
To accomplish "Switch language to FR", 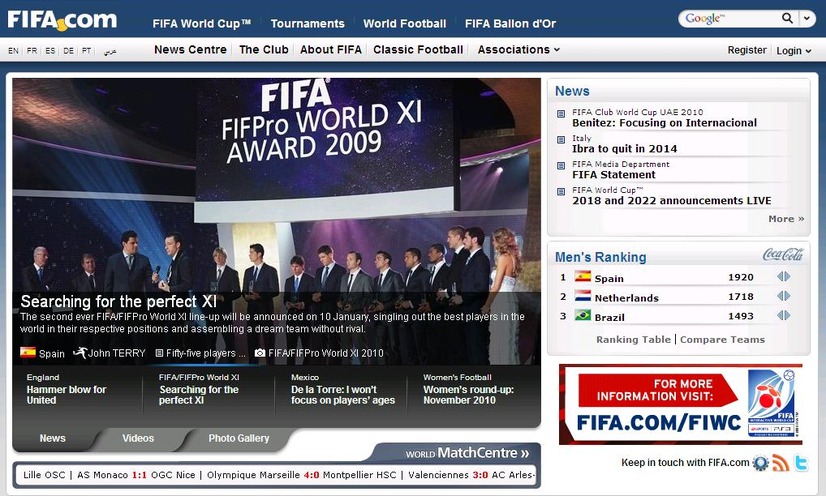I will [x=32, y=51].
